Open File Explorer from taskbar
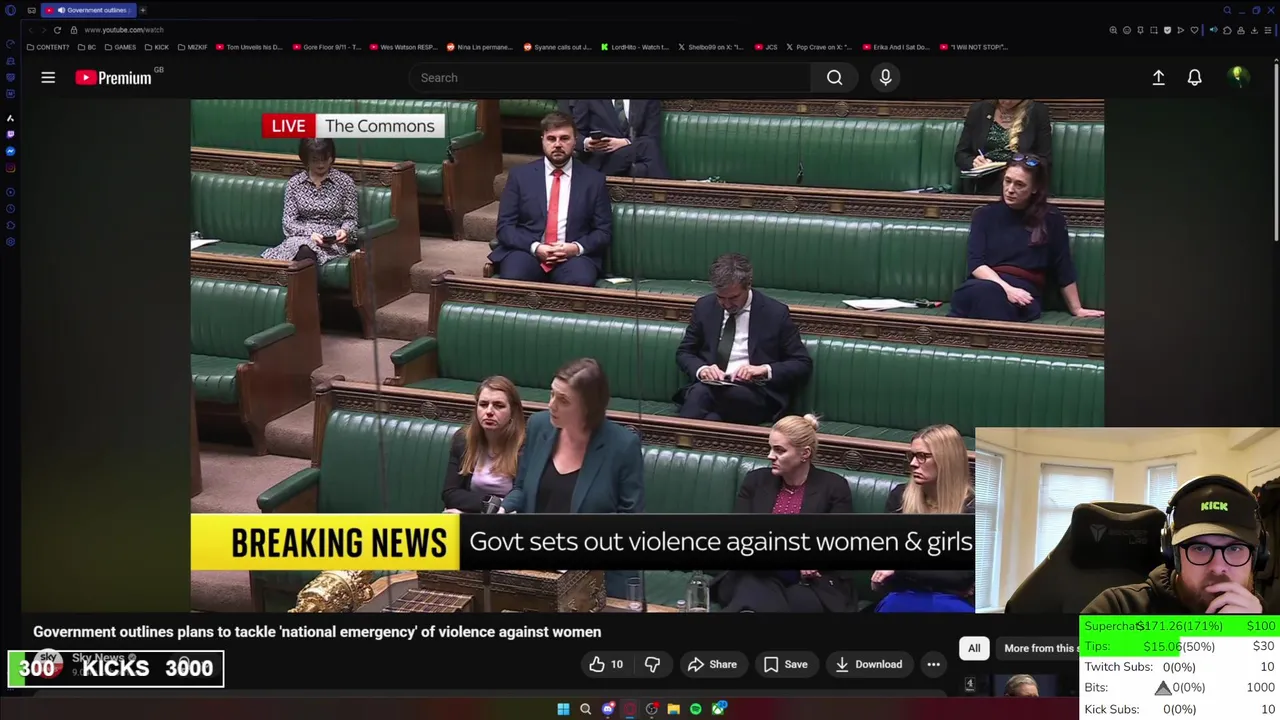This screenshot has width=1280, height=720. pos(673,709)
